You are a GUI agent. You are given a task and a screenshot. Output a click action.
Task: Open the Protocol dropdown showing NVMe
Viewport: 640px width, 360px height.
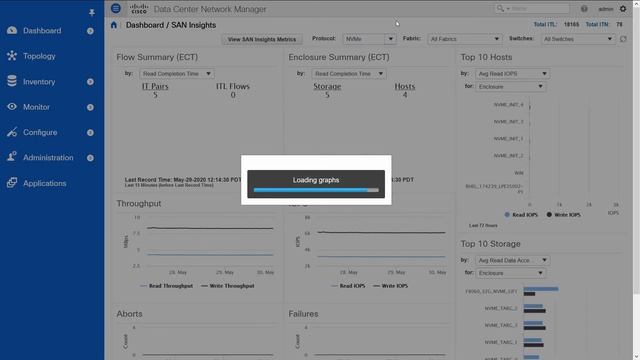pos(369,39)
